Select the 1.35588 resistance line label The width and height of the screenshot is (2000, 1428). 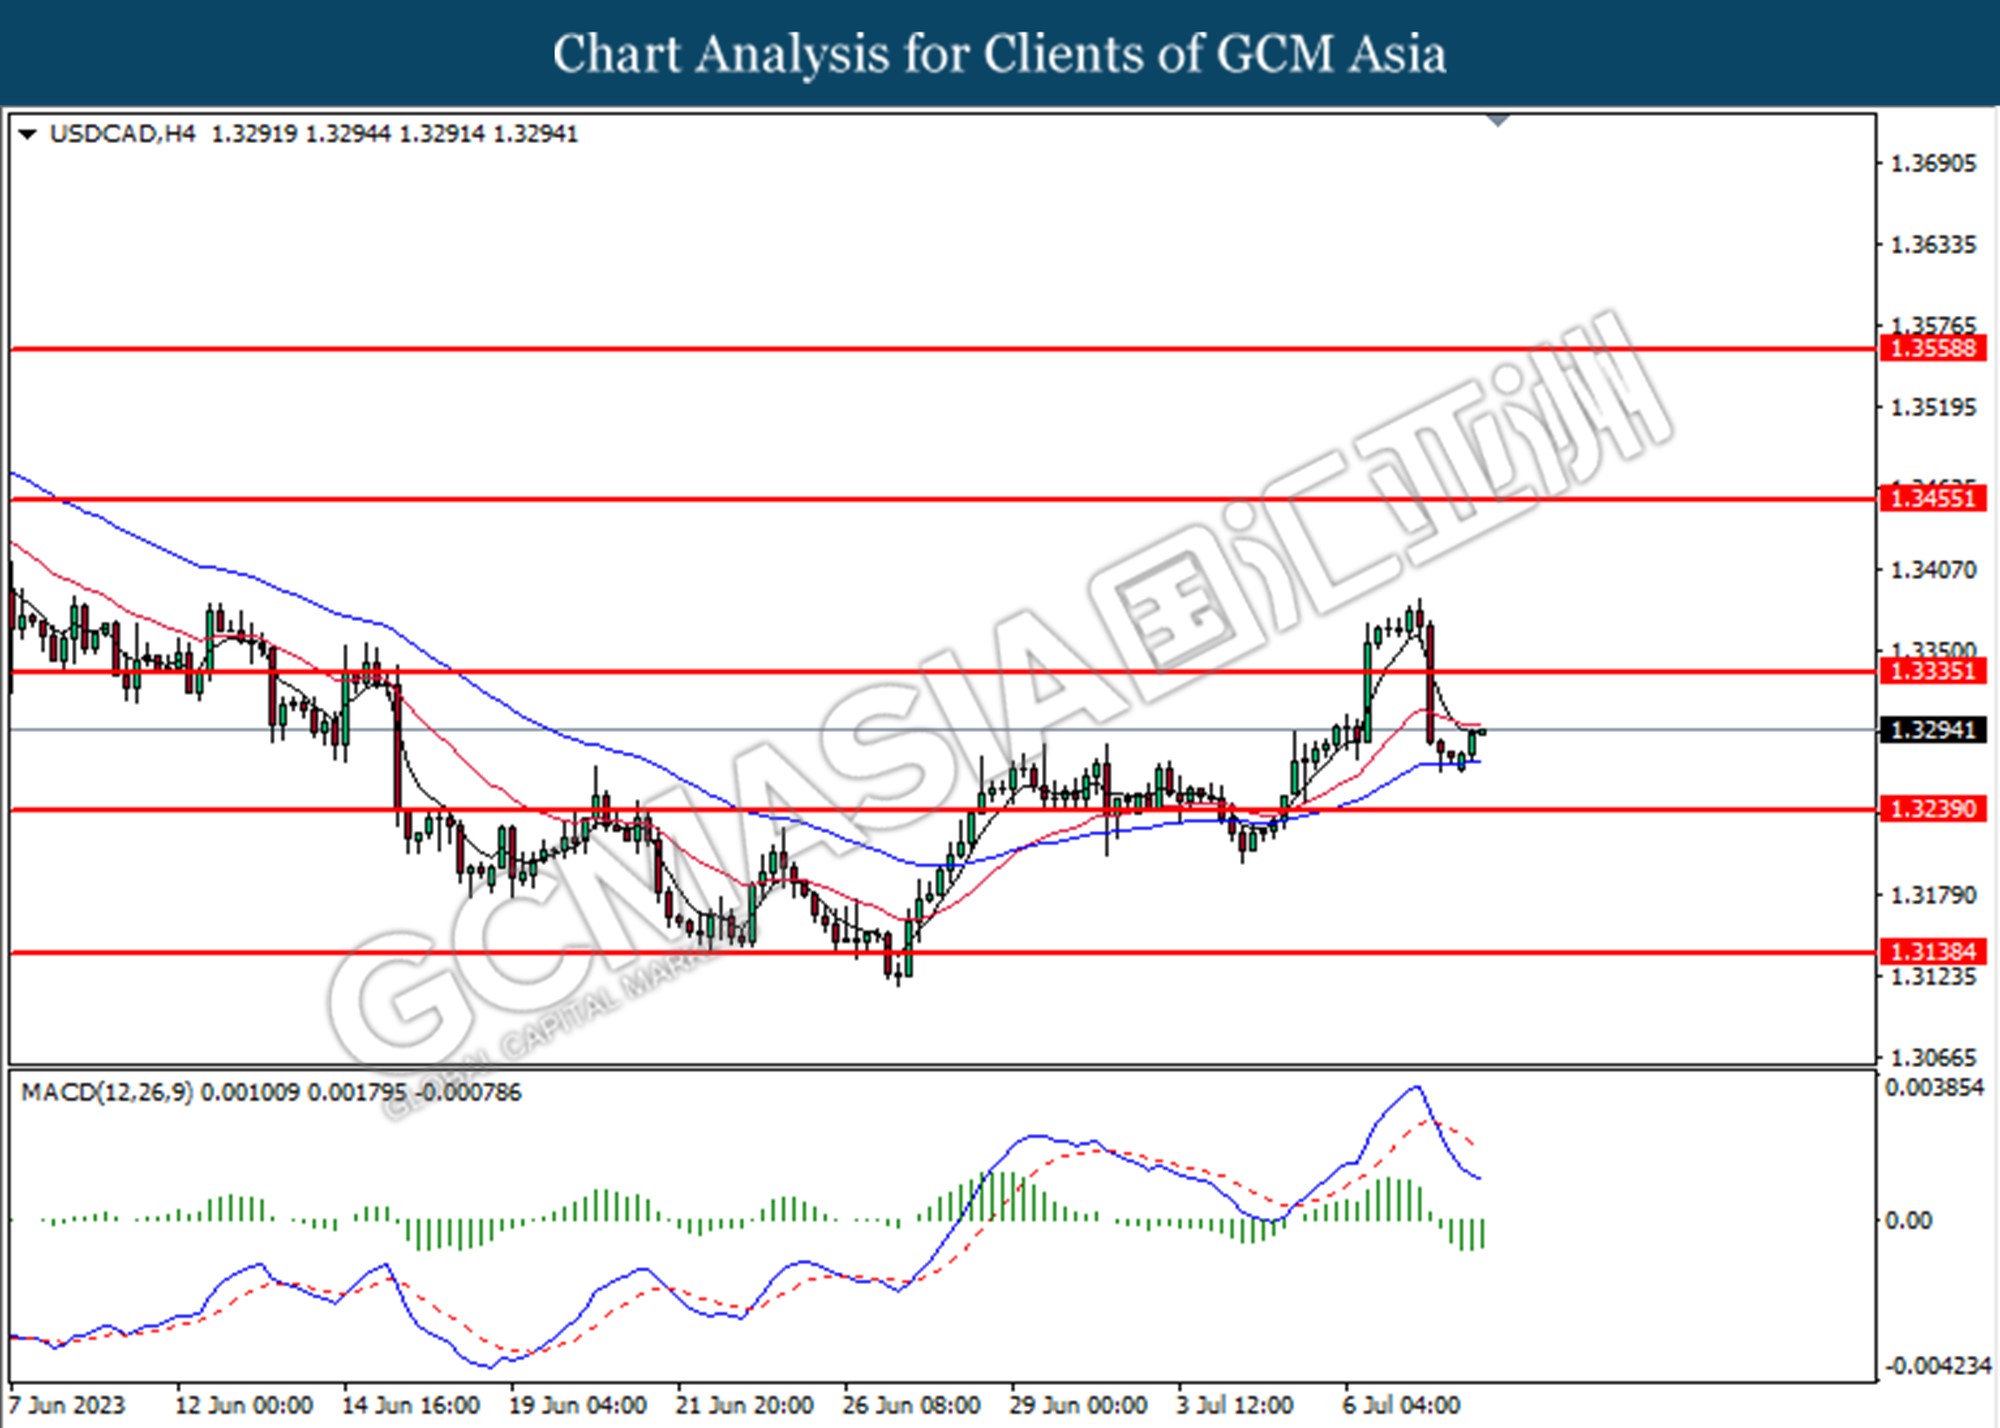point(1933,348)
